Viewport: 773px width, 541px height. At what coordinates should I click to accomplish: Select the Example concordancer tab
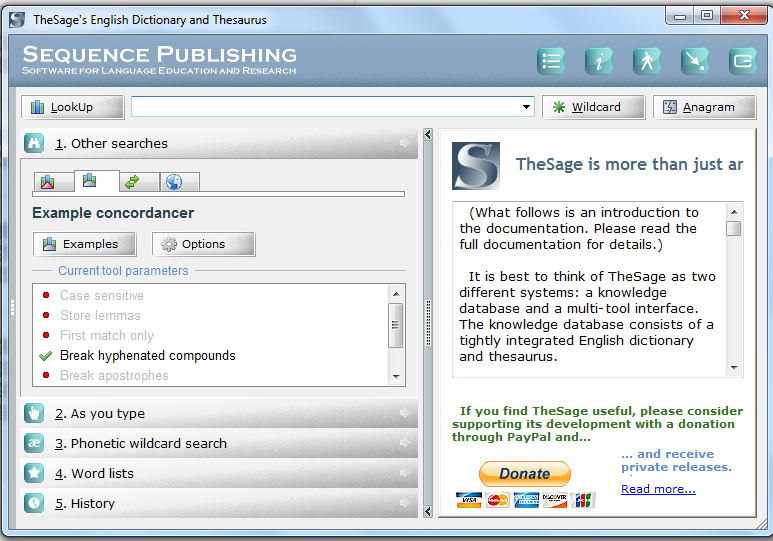[x=96, y=181]
